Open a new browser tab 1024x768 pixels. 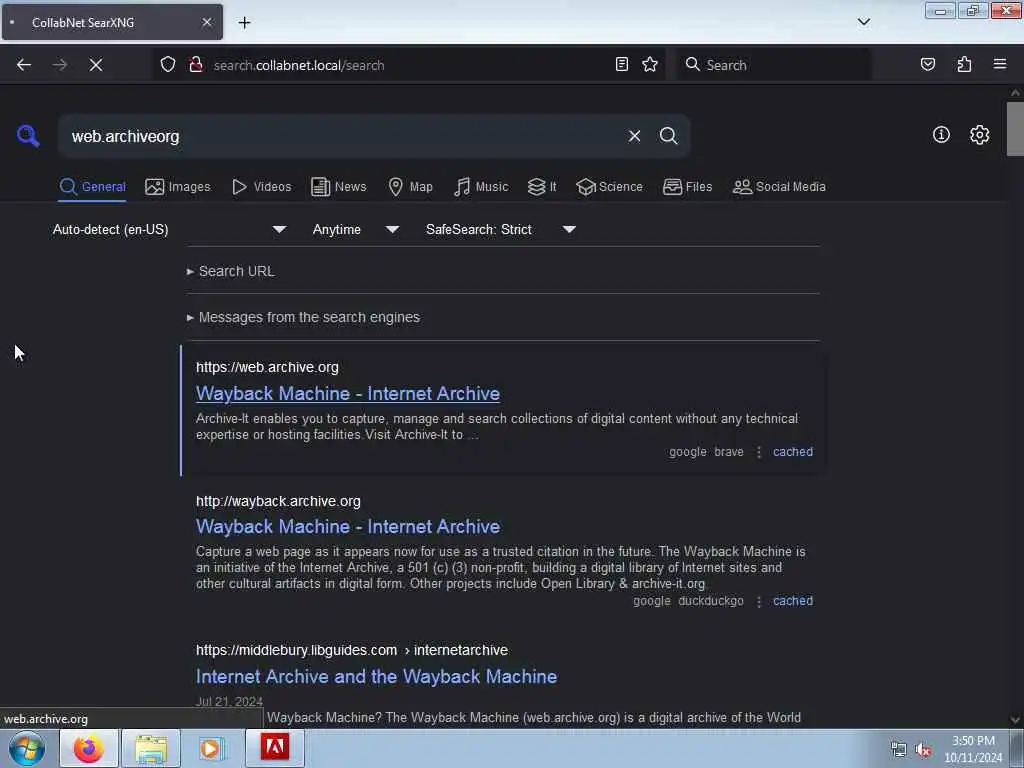point(244,23)
